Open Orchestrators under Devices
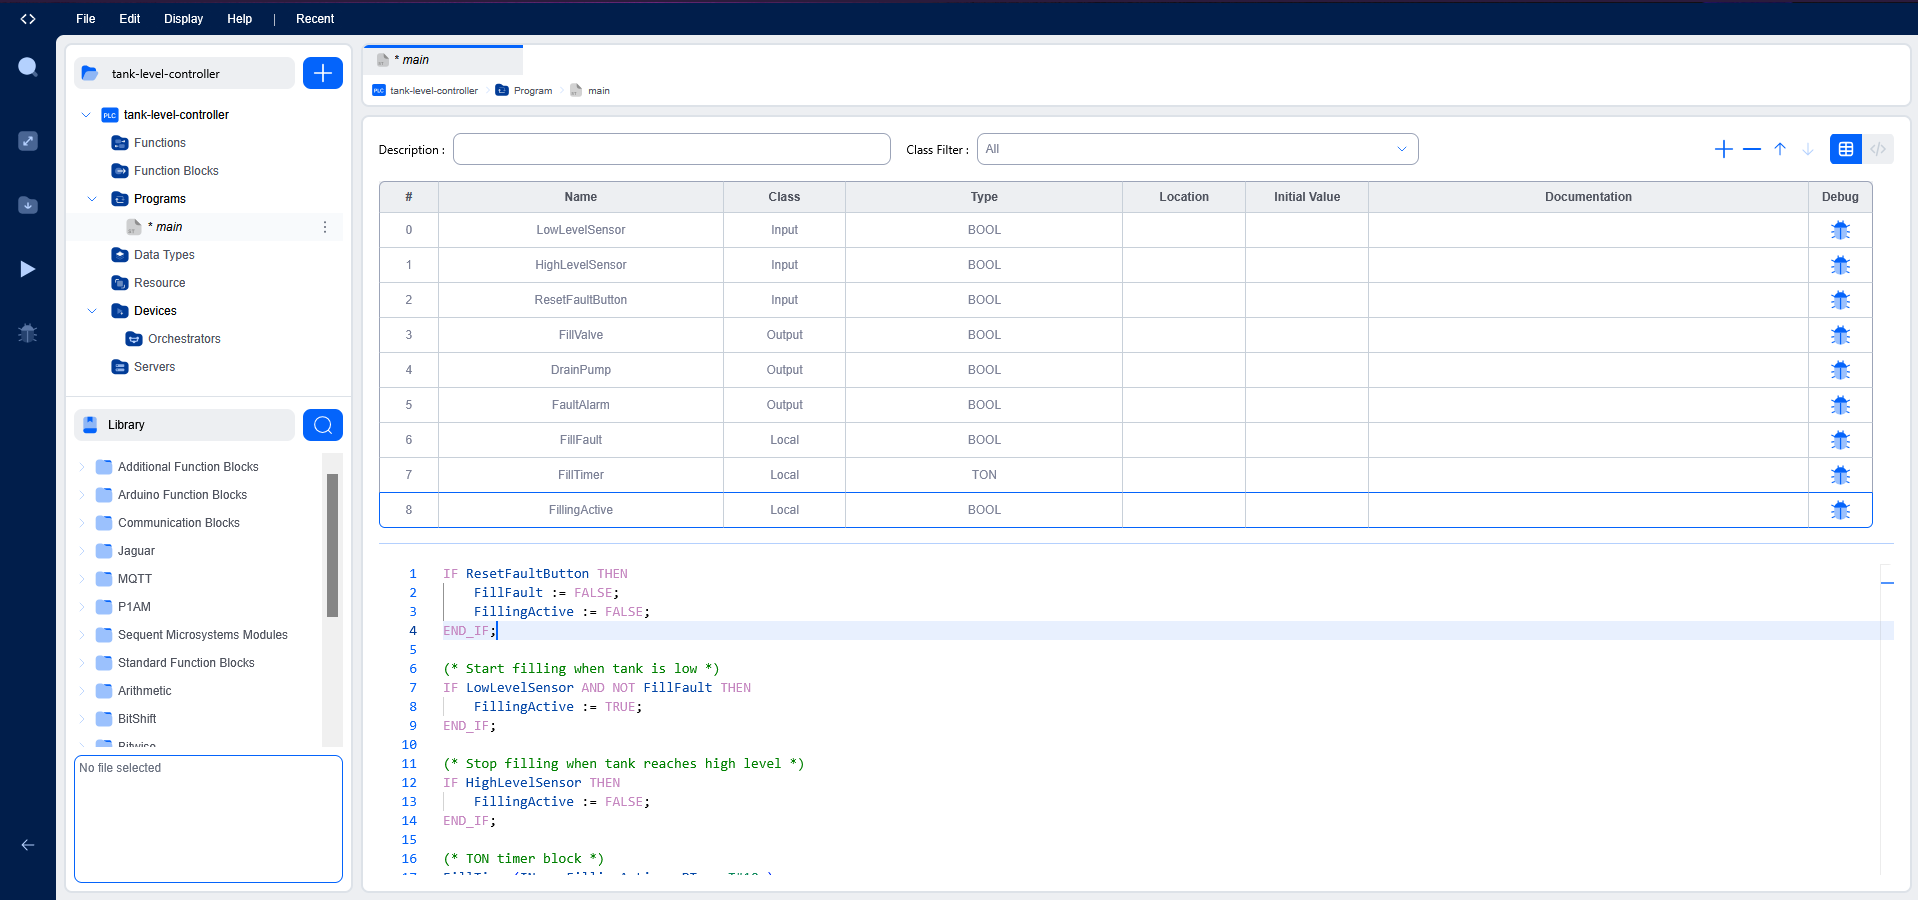This screenshot has height=900, width=1918. [x=184, y=339]
